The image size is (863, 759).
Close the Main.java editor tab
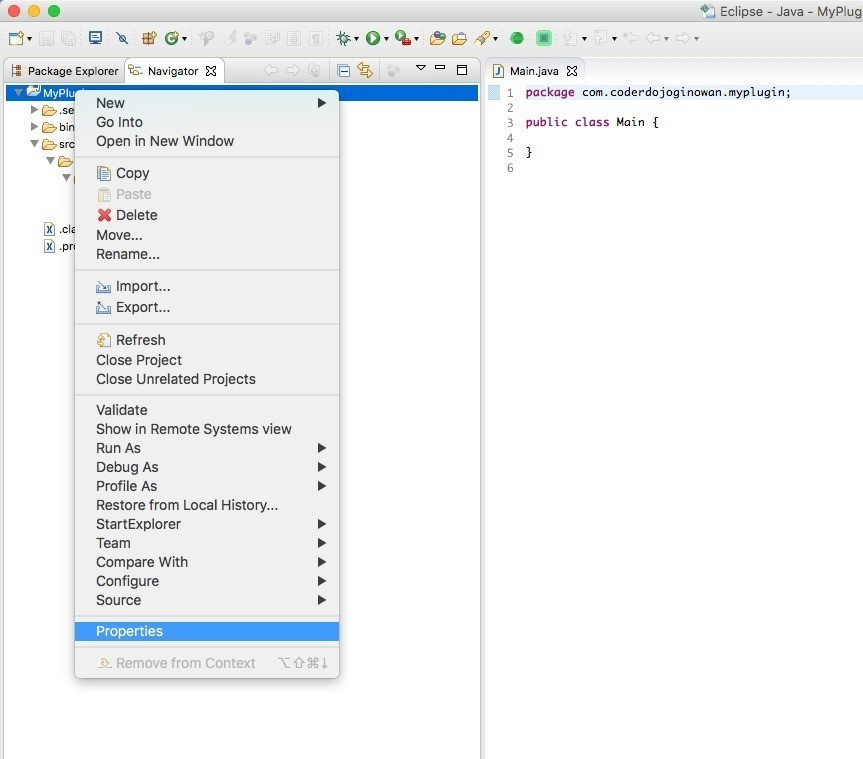(x=572, y=71)
